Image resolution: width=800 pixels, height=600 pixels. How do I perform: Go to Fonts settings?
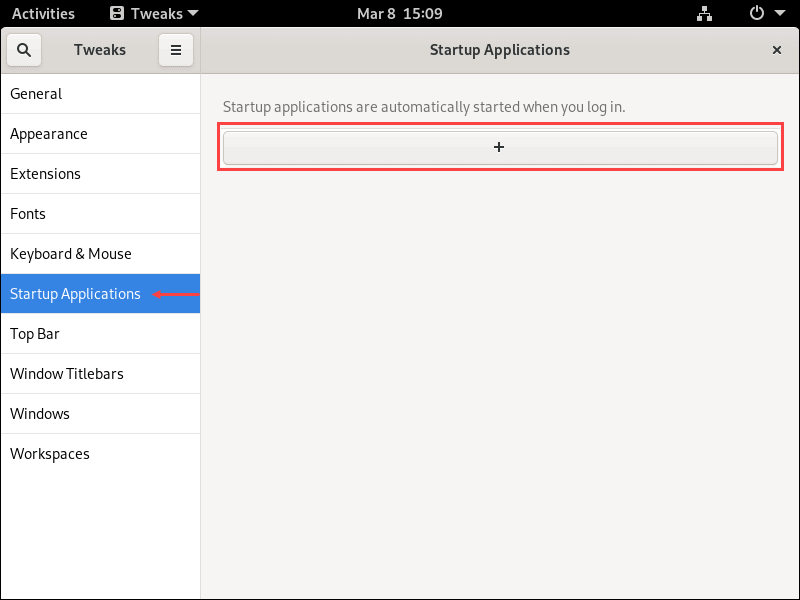pyautogui.click(x=101, y=214)
